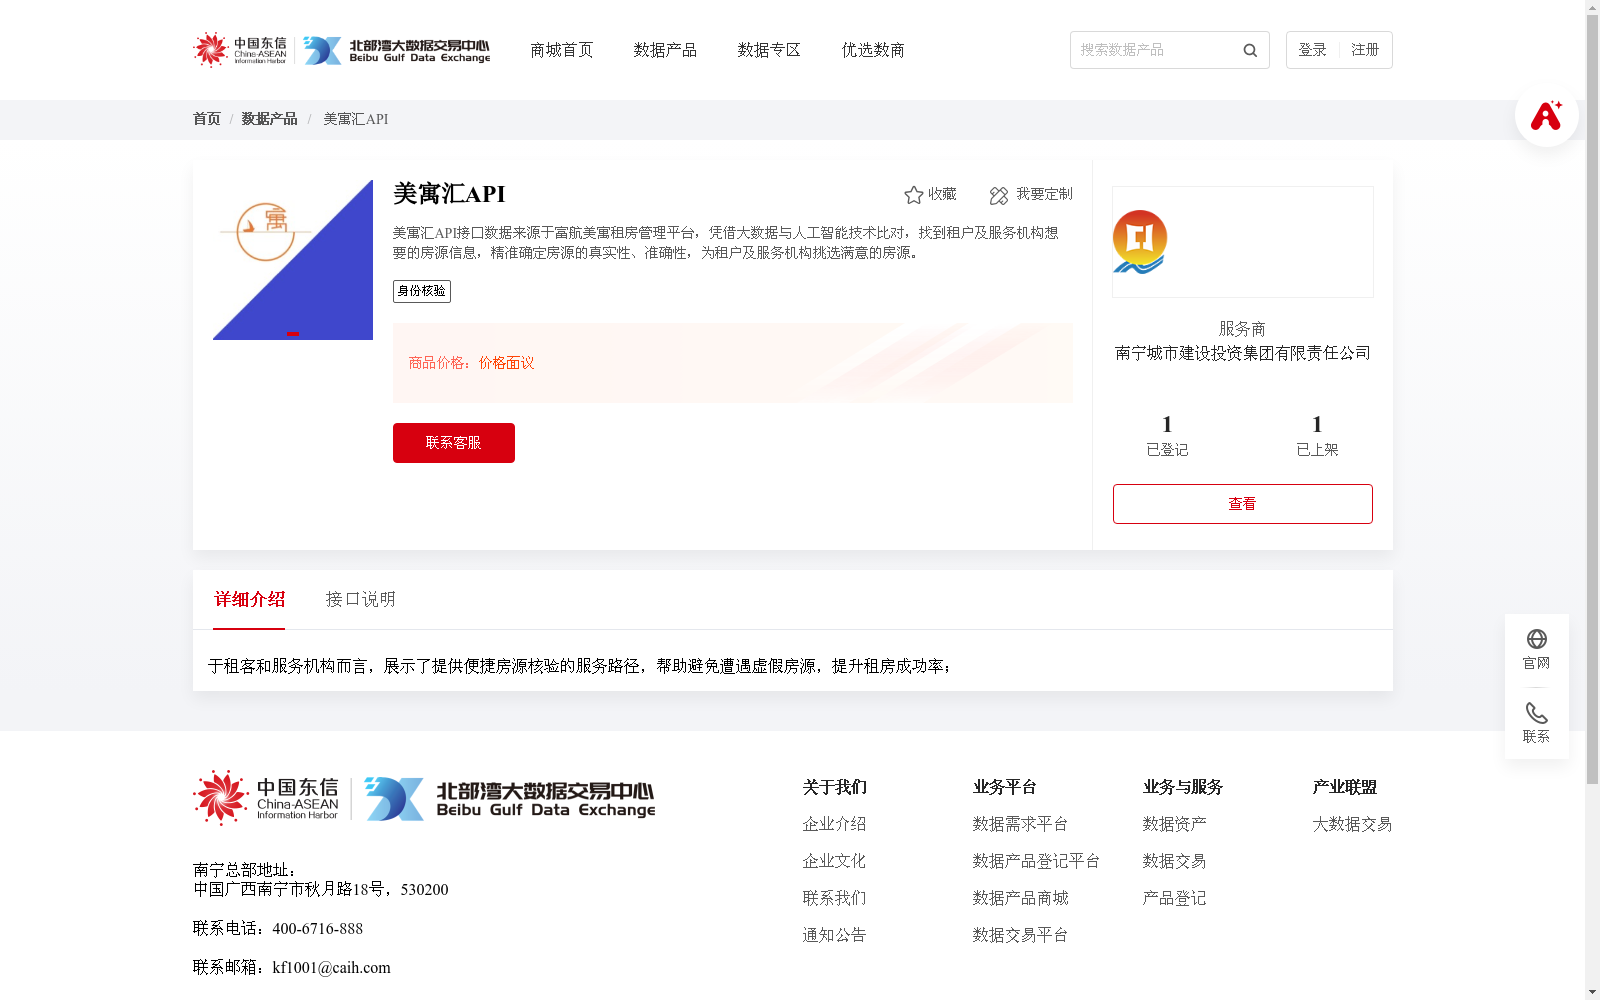Image resolution: width=1600 pixels, height=1000 pixels.
Task: Click the scrollbar up arrow
Action: pyautogui.click(x=1592, y=7)
